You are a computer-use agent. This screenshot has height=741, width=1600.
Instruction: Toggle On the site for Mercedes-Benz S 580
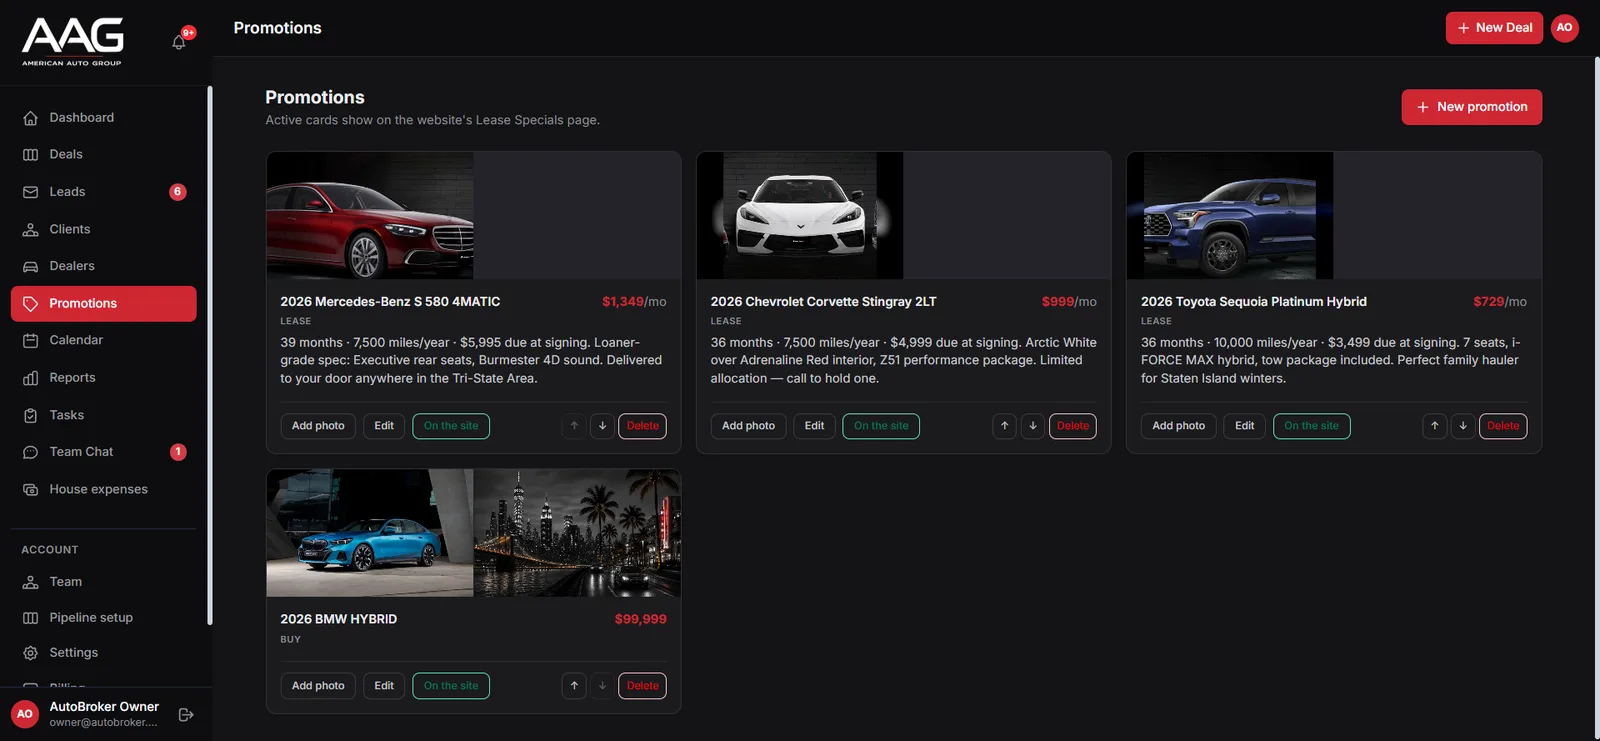451,426
